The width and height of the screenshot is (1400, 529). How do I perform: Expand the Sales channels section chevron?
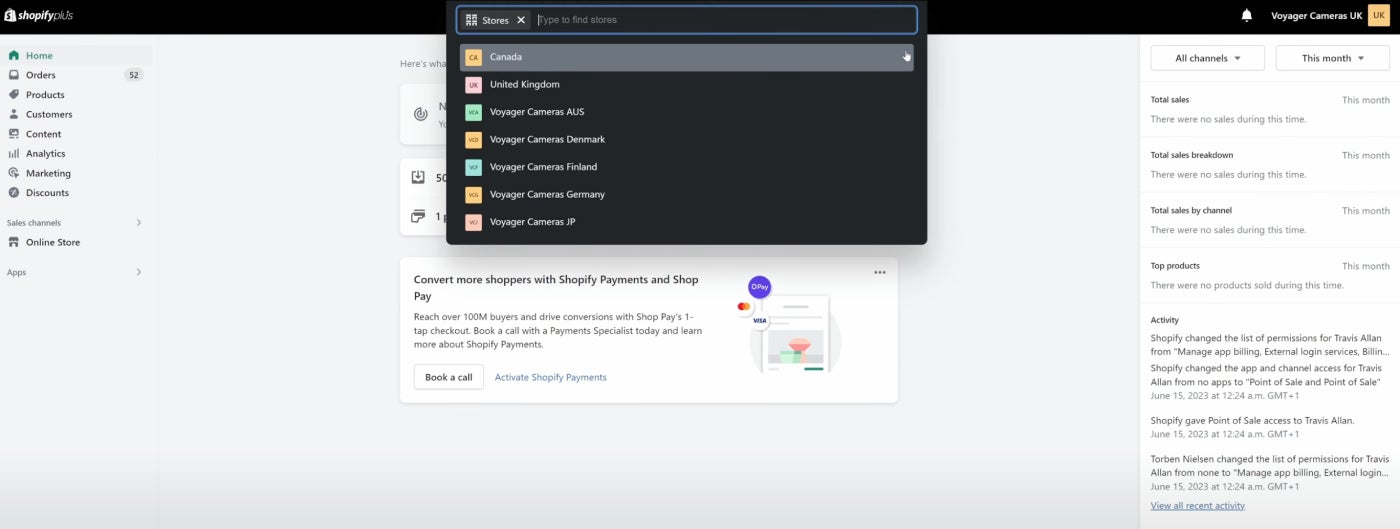[139, 223]
